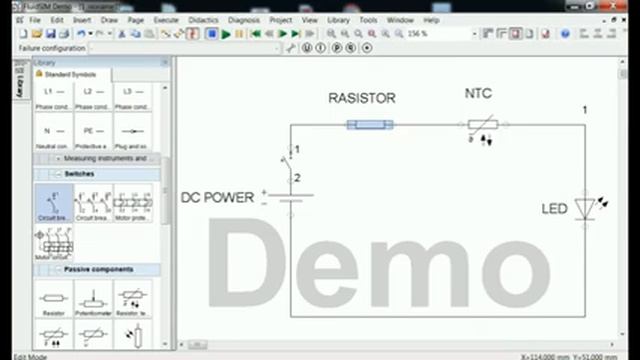
Task: Print the current circuit
Action: (x=64, y=34)
